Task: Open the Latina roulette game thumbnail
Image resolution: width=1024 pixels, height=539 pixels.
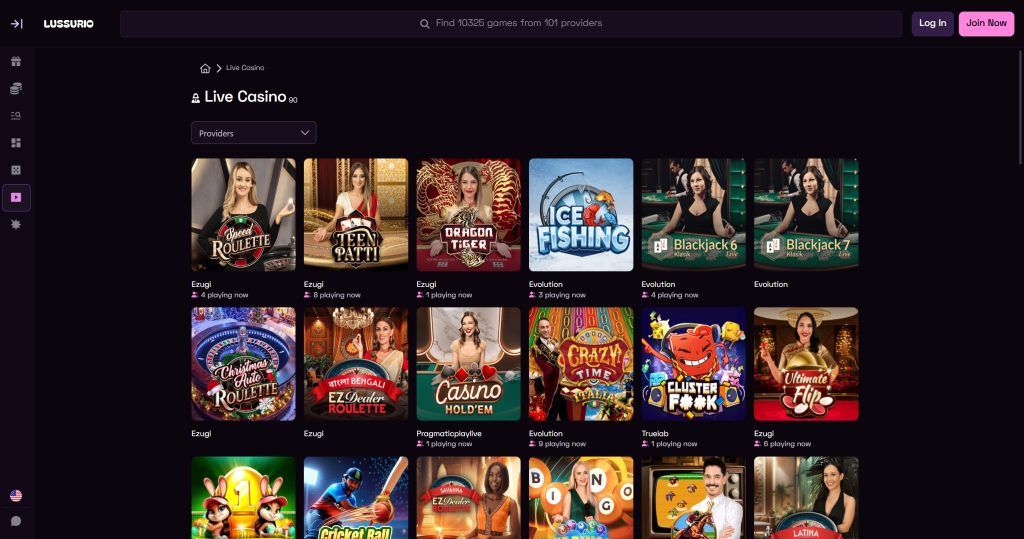Action: [x=806, y=498]
